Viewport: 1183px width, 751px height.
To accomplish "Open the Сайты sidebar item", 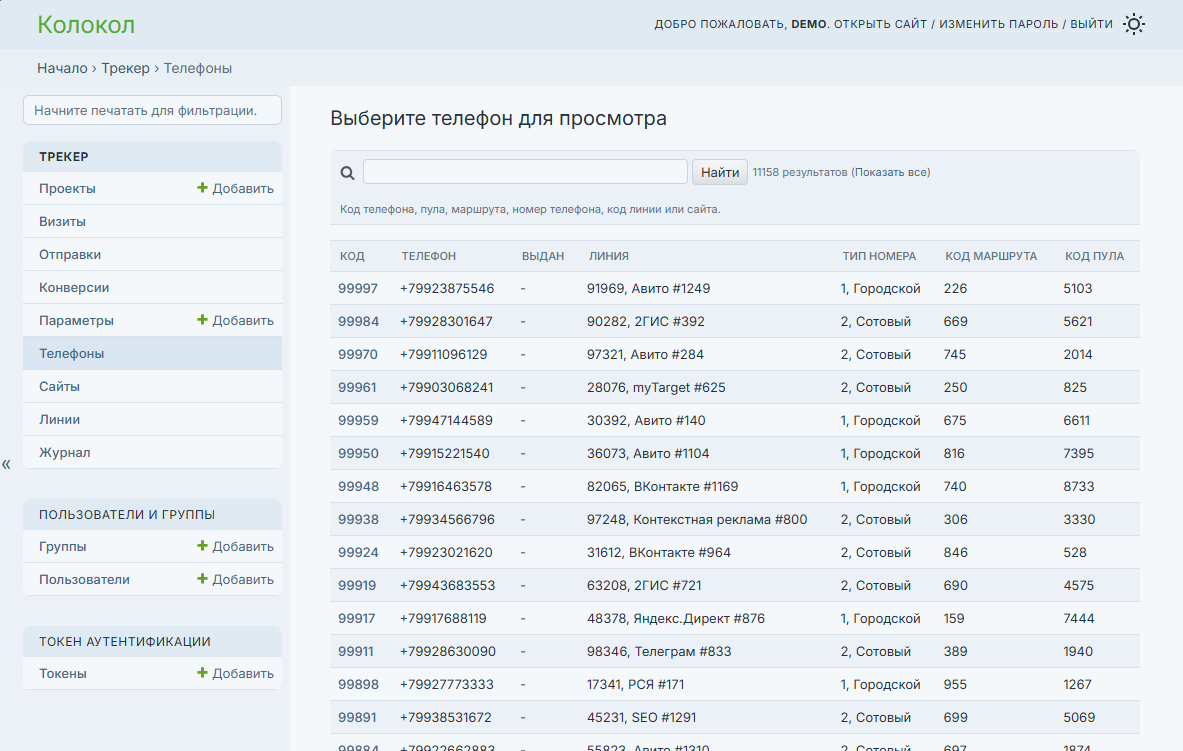I will [x=59, y=386].
